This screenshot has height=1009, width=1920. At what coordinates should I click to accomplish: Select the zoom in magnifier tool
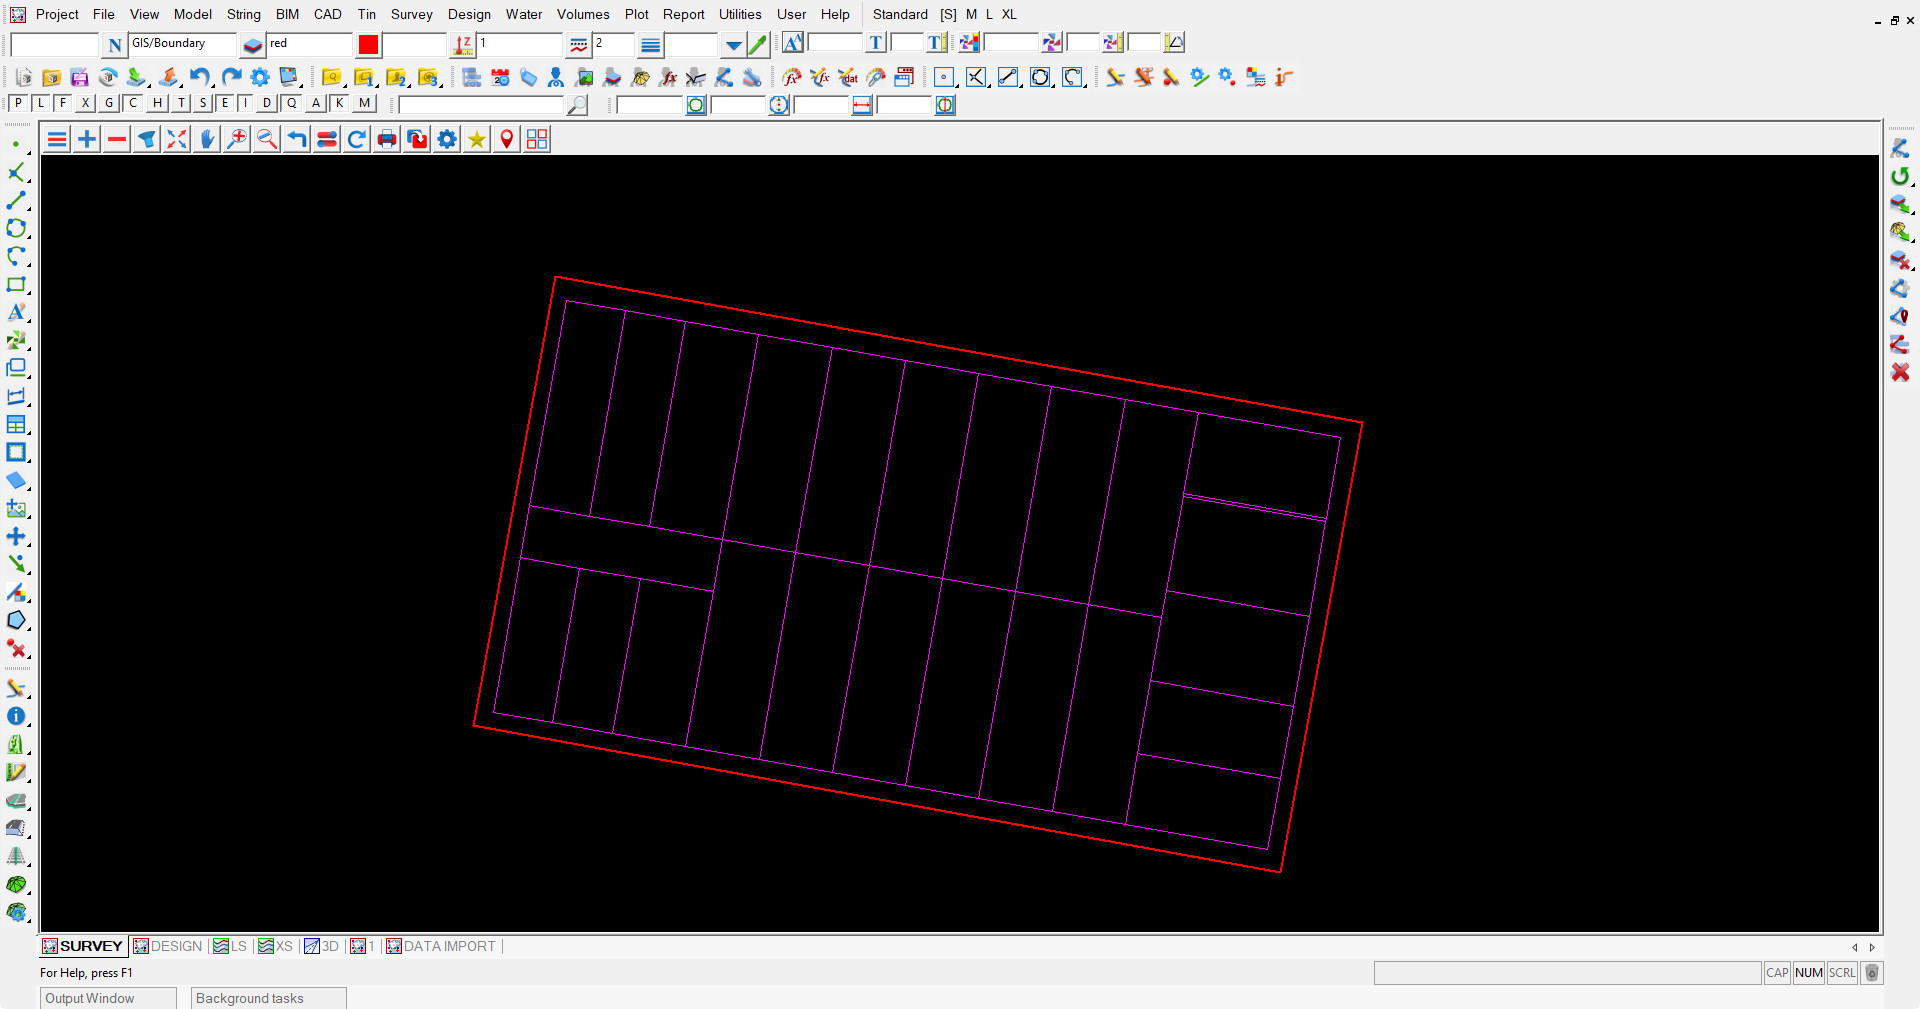pyautogui.click(x=237, y=140)
